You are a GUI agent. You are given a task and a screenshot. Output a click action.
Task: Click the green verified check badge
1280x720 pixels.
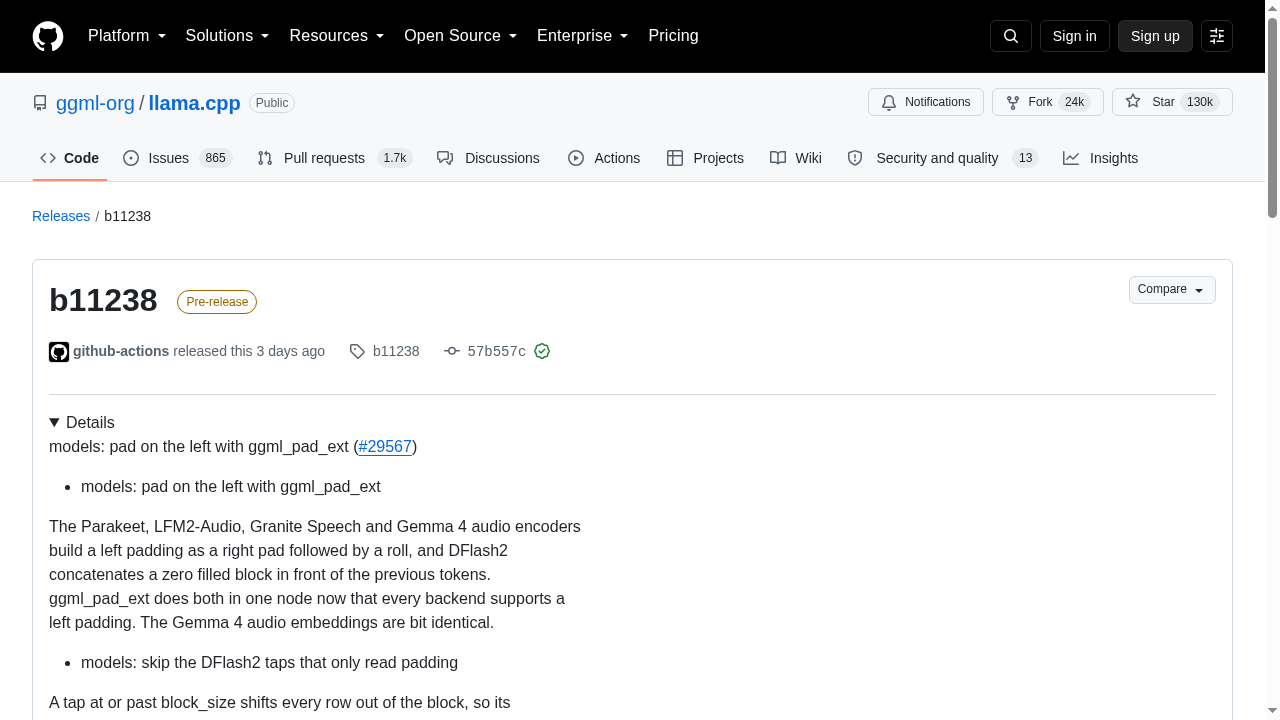tap(542, 351)
